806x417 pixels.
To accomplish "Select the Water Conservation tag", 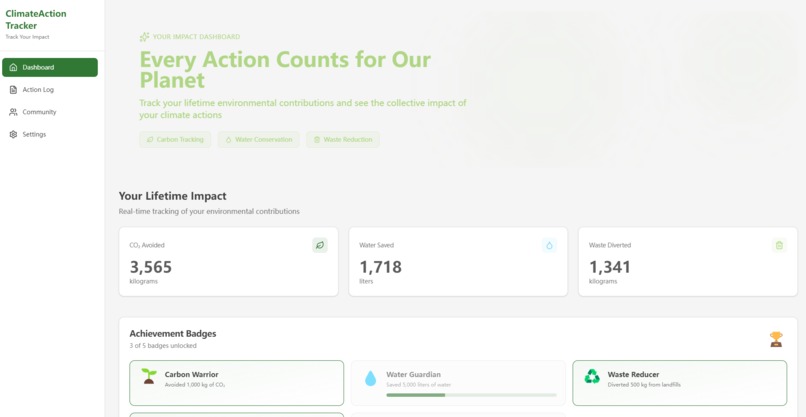I will pyautogui.click(x=259, y=139).
